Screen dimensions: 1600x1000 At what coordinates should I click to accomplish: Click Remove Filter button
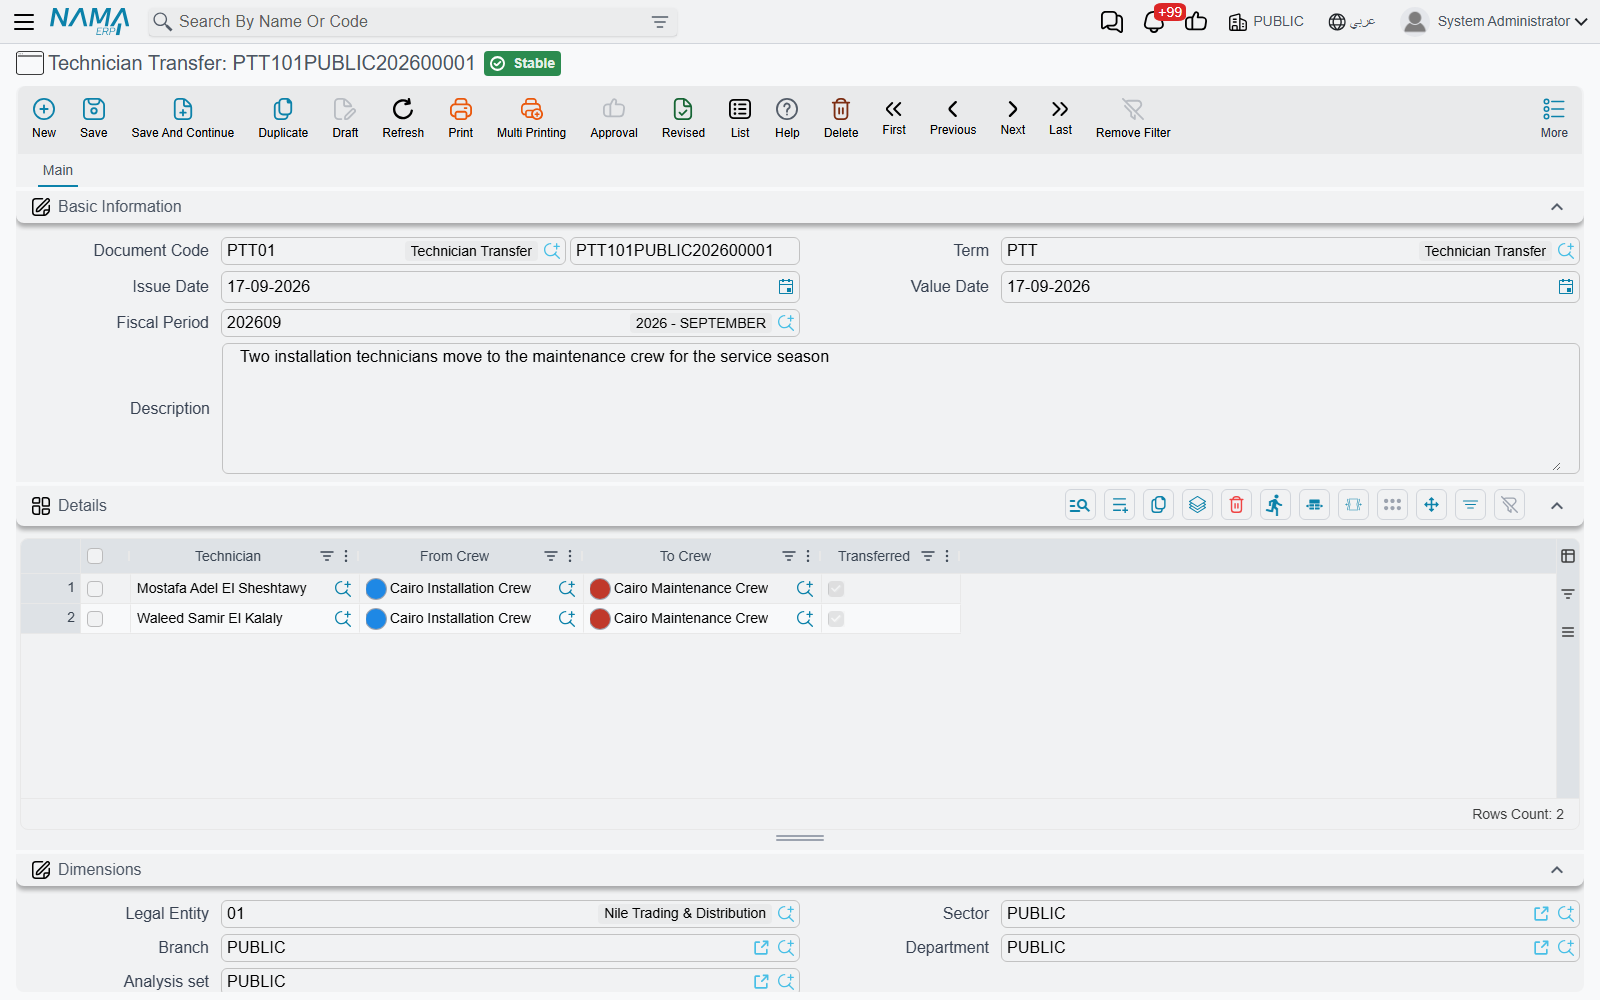tap(1133, 118)
